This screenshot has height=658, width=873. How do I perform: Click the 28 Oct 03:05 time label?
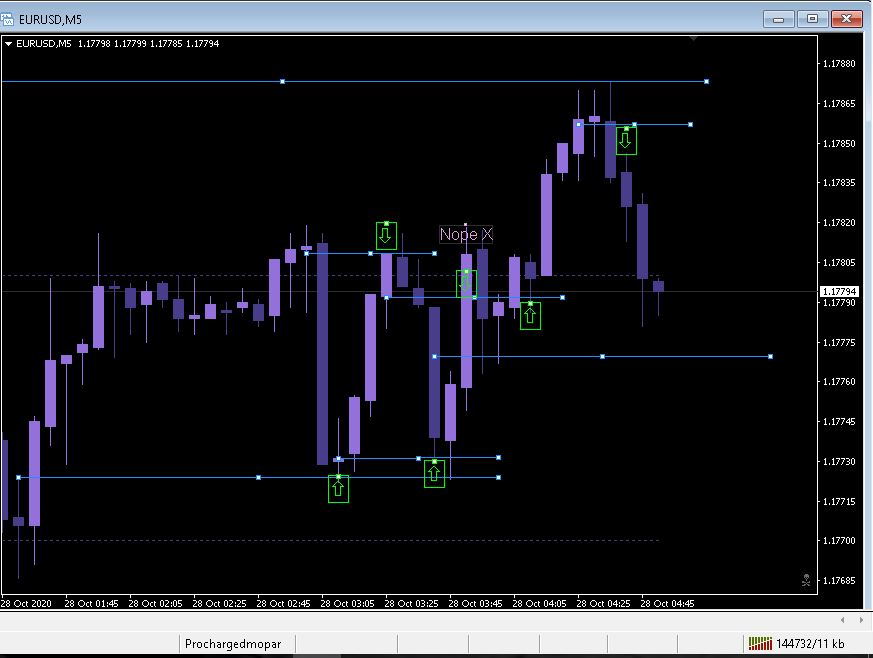347,603
